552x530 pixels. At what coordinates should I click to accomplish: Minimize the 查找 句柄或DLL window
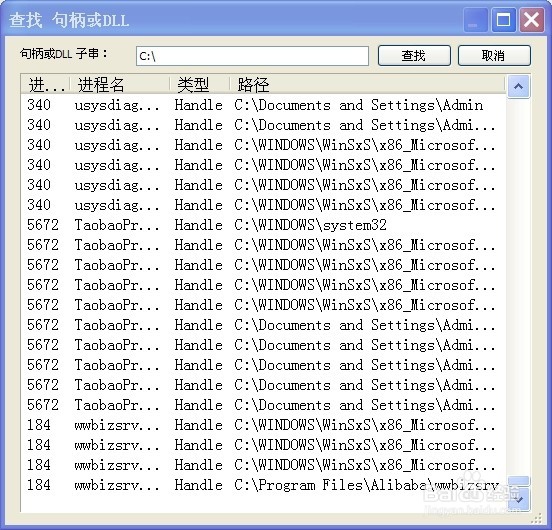(x=475, y=19)
